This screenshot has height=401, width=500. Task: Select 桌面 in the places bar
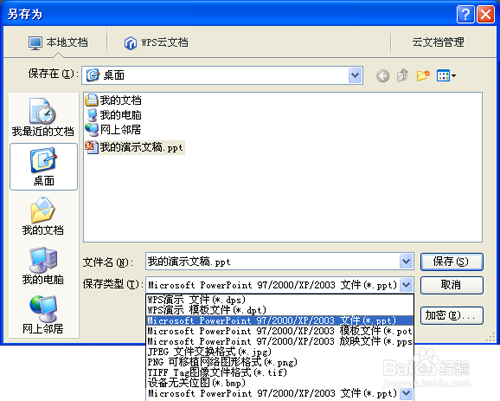click(44, 167)
